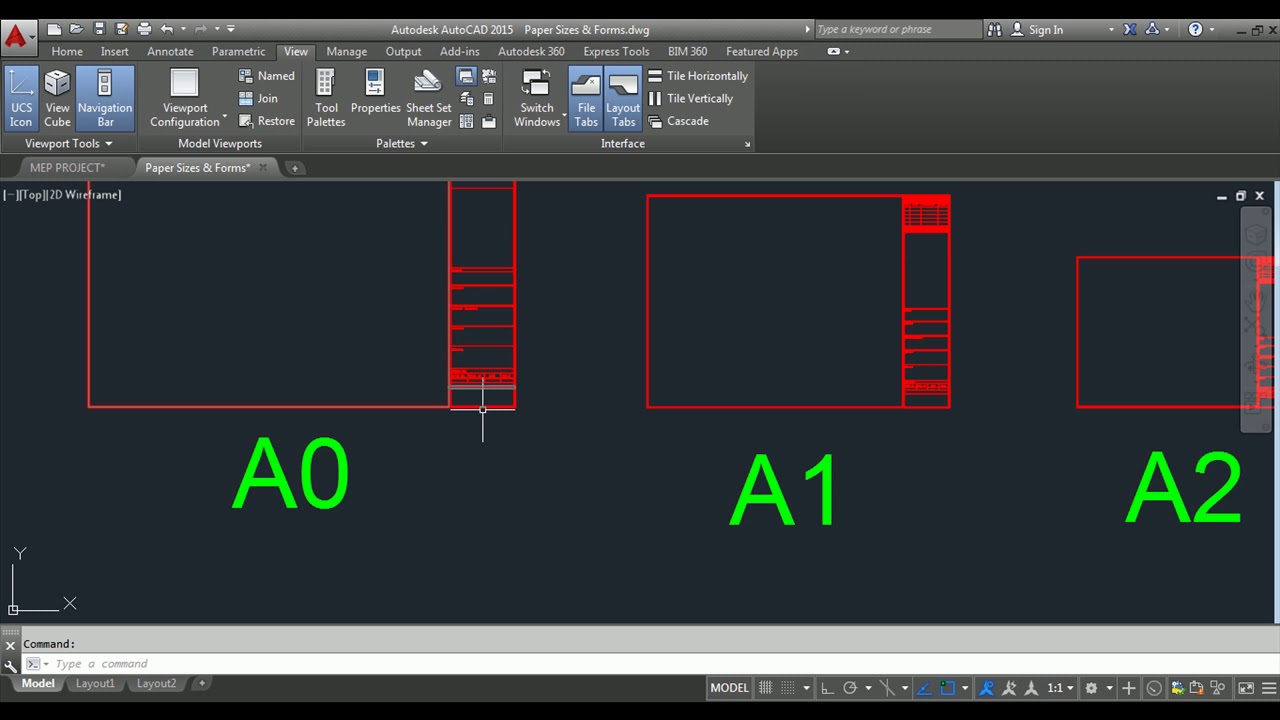Expand the Palettes panel
Viewport: 1280px width, 720px height.
click(x=401, y=144)
